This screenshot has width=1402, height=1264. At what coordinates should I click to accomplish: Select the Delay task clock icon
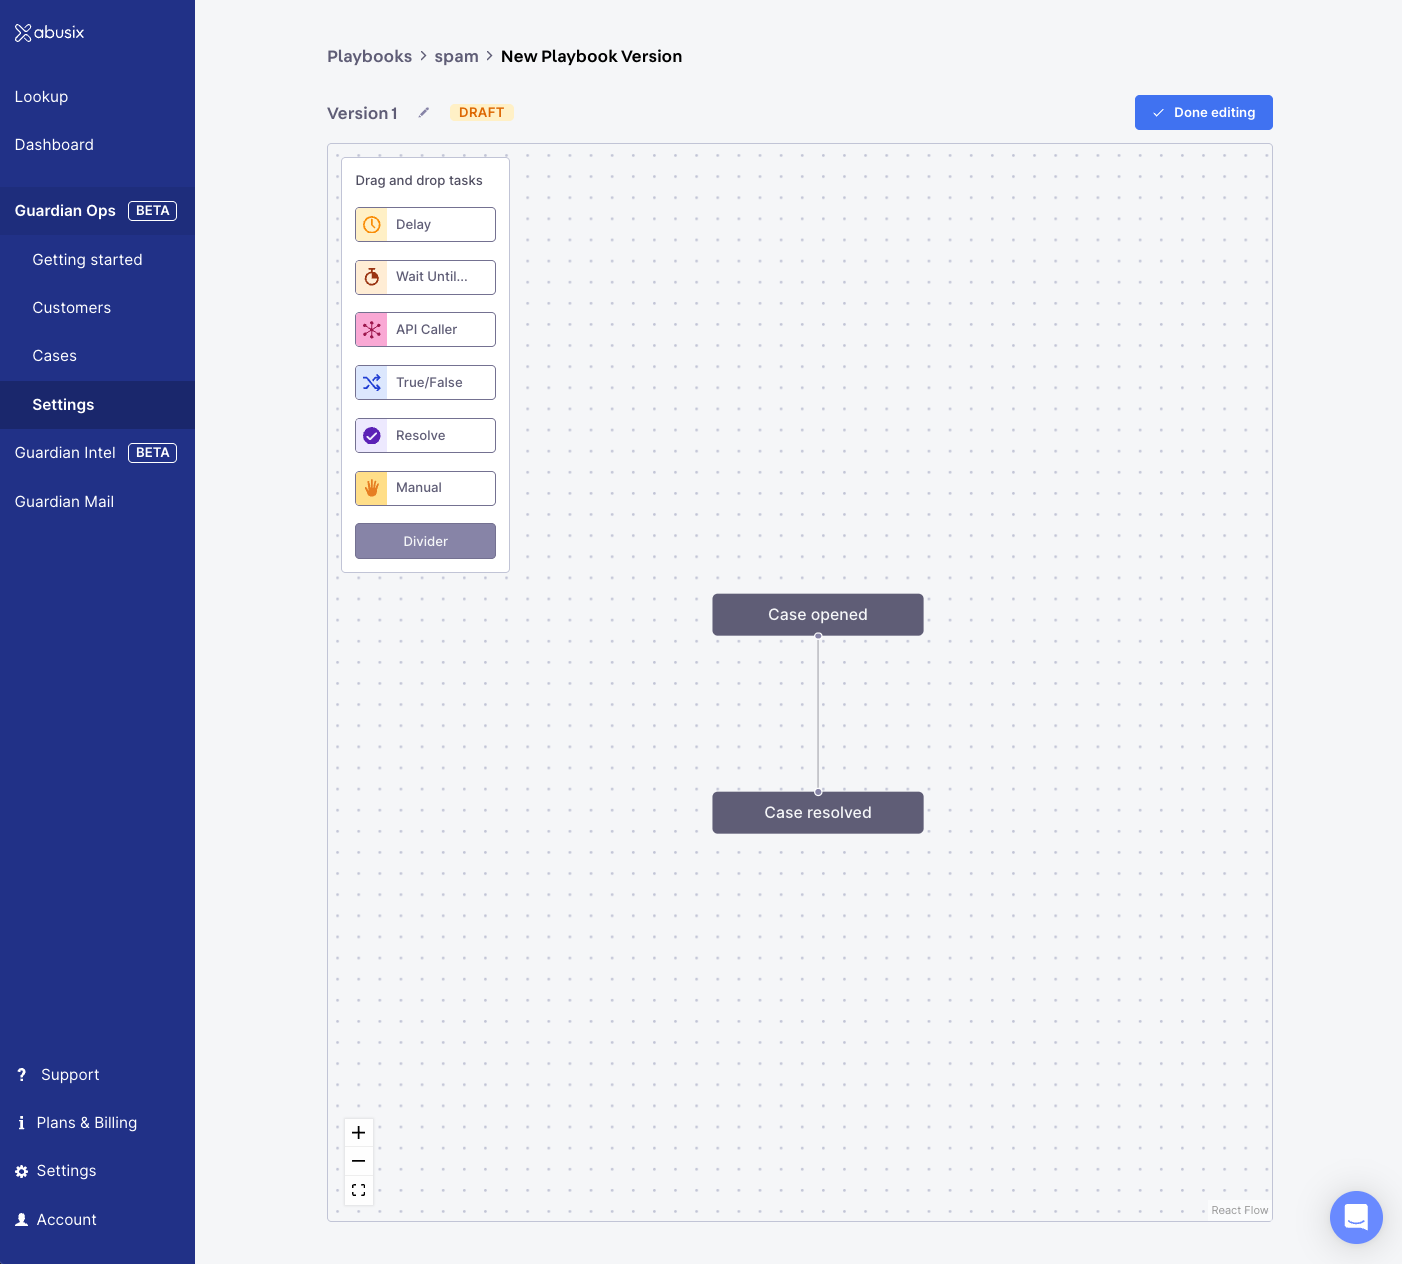pyautogui.click(x=371, y=224)
